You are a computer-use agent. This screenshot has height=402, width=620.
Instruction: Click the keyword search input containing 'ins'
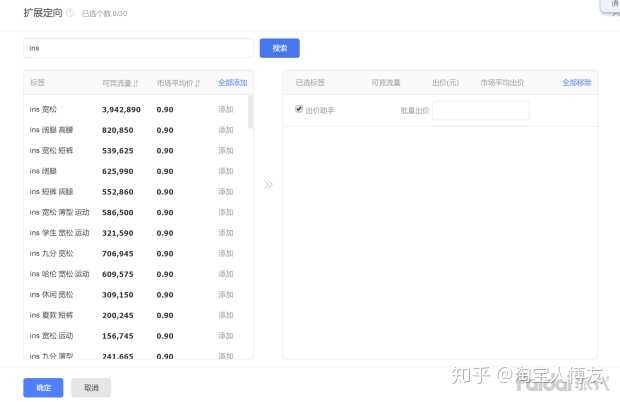138,48
